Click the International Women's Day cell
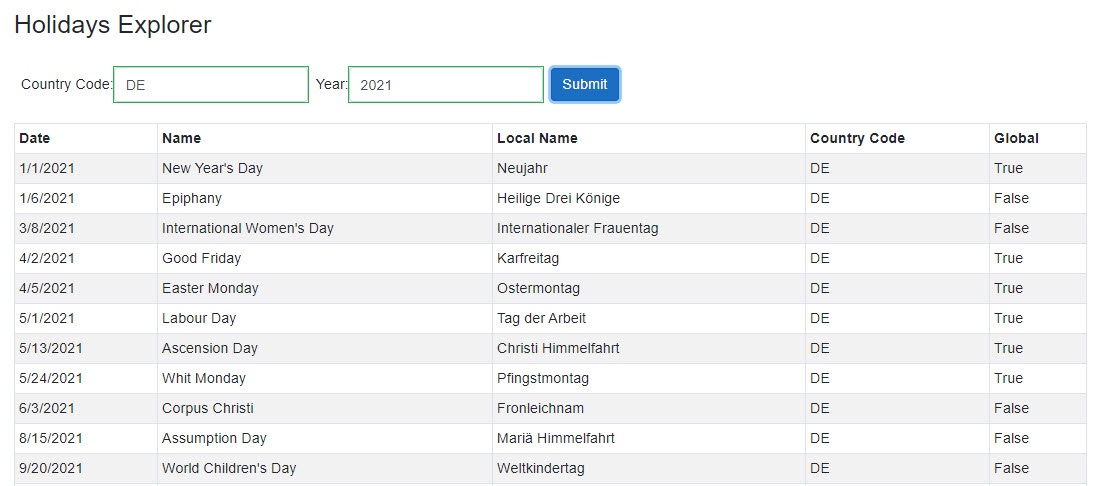 click(x=248, y=228)
